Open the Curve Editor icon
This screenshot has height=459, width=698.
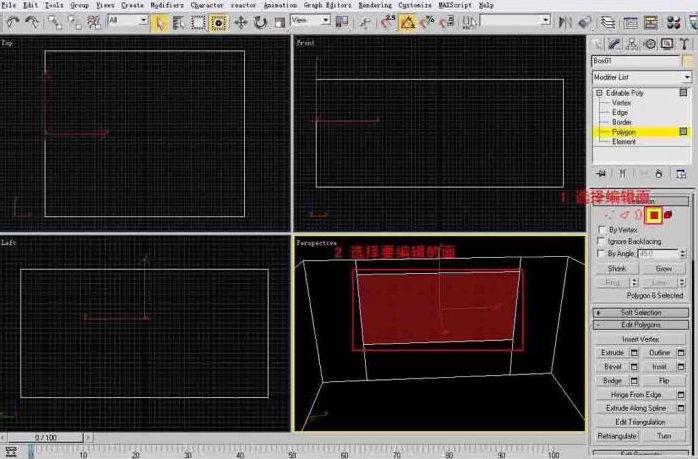pyautogui.click(x=630, y=22)
